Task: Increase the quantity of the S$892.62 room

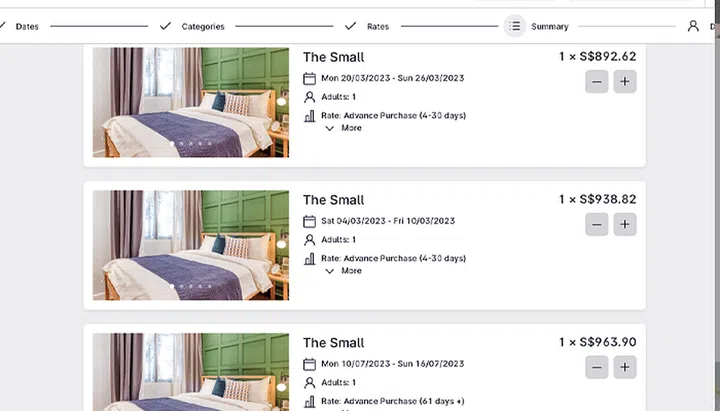Action: pos(625,82)
